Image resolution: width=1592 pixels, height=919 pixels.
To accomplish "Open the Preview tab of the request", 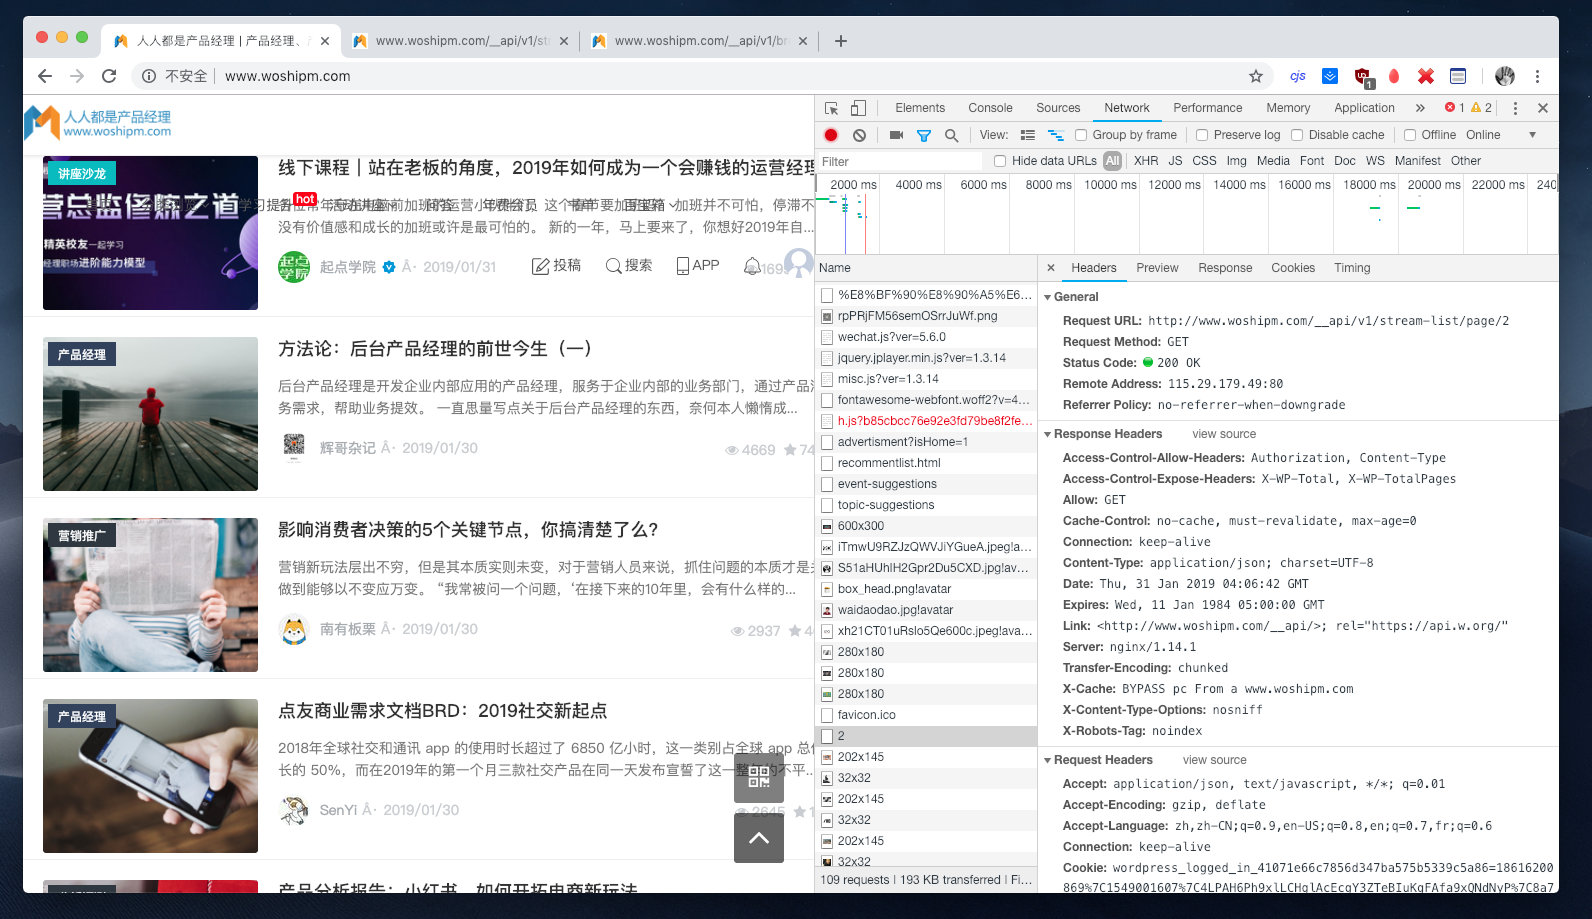I will click(x=1157, y=268).
